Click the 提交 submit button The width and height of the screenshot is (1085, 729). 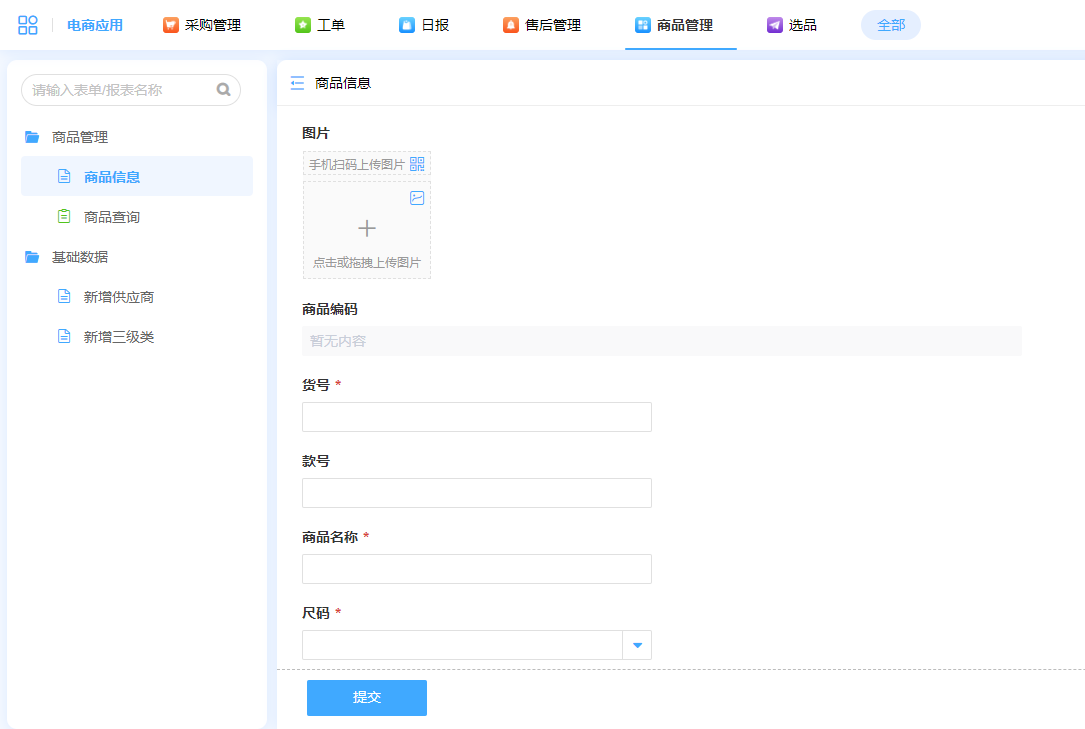coord(367,697)
